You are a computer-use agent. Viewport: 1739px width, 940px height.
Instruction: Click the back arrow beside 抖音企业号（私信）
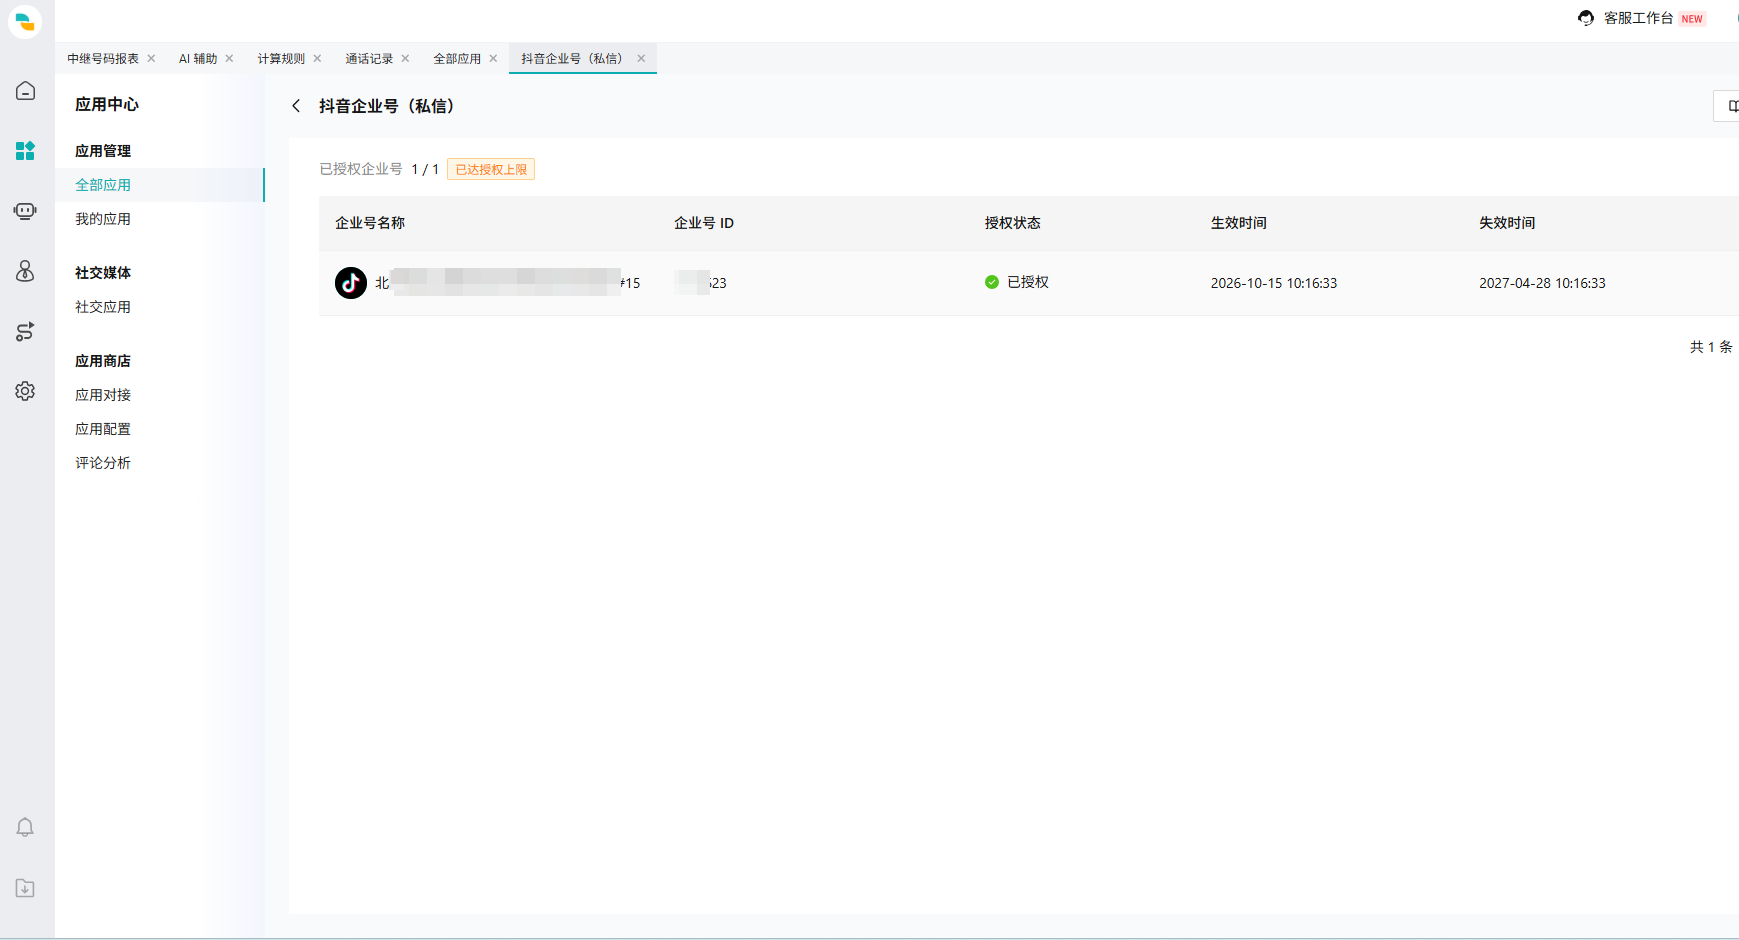[296, 106]
